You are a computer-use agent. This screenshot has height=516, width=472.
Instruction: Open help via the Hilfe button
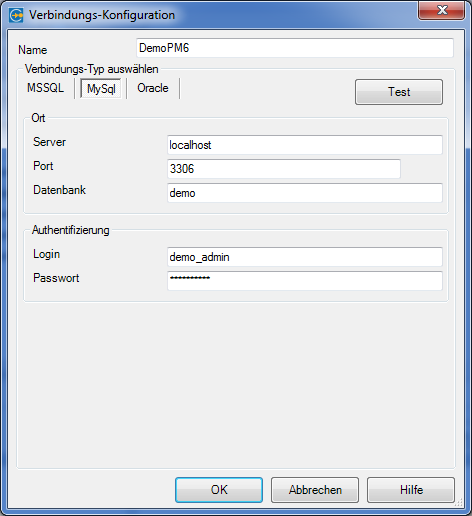pyautogui.click(x=411, y=490)
